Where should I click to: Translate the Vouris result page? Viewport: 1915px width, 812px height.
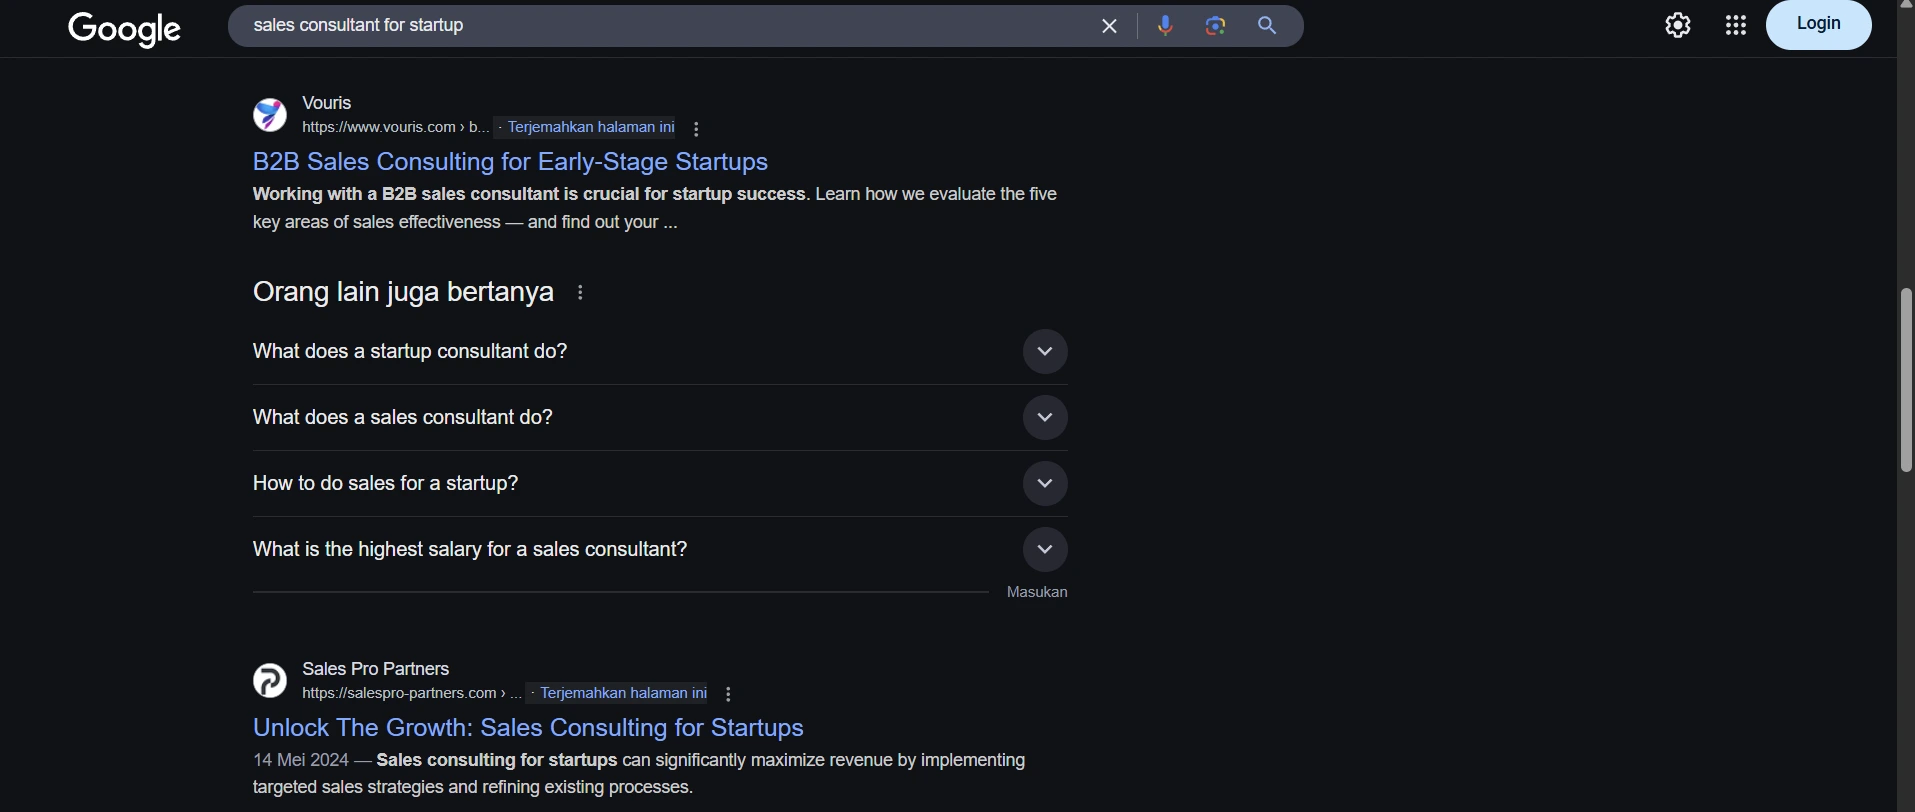[x=591, y=127]
